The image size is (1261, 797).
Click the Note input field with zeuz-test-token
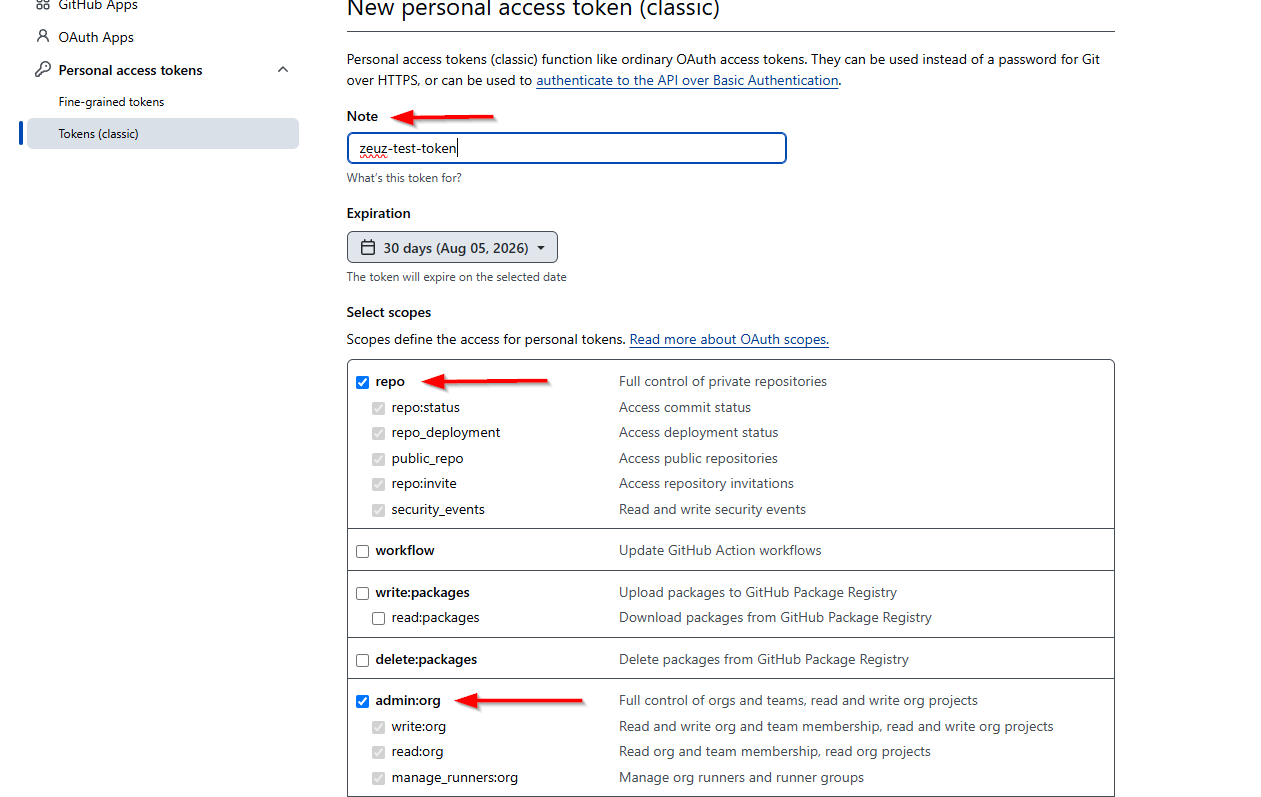(567, 148)
